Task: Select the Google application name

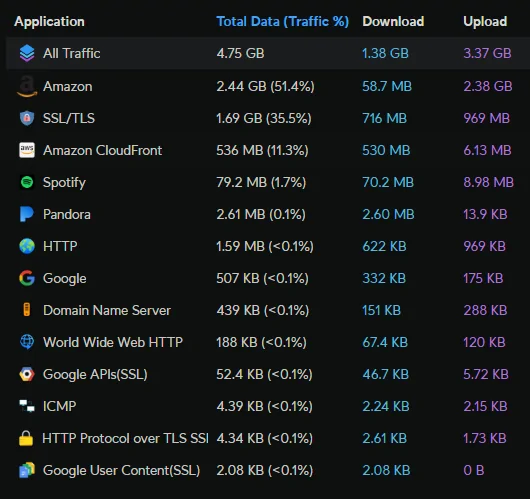Action: click(x=65, y=279)
